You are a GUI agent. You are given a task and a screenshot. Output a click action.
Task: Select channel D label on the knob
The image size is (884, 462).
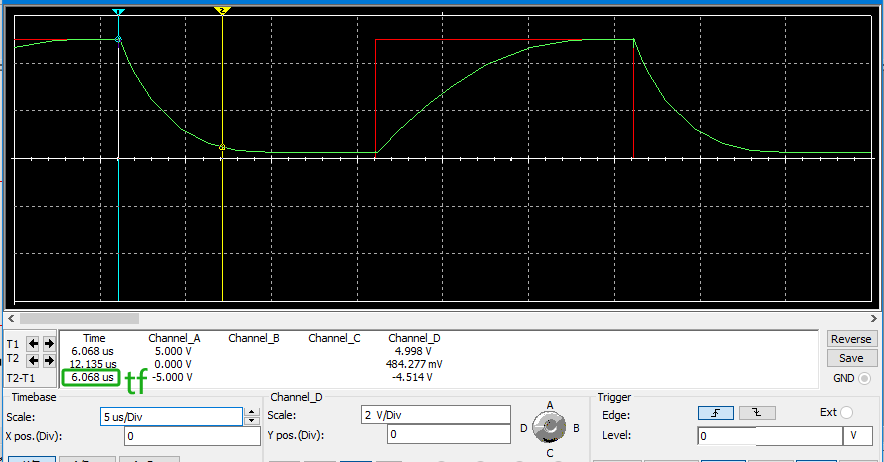pos(523,428)
